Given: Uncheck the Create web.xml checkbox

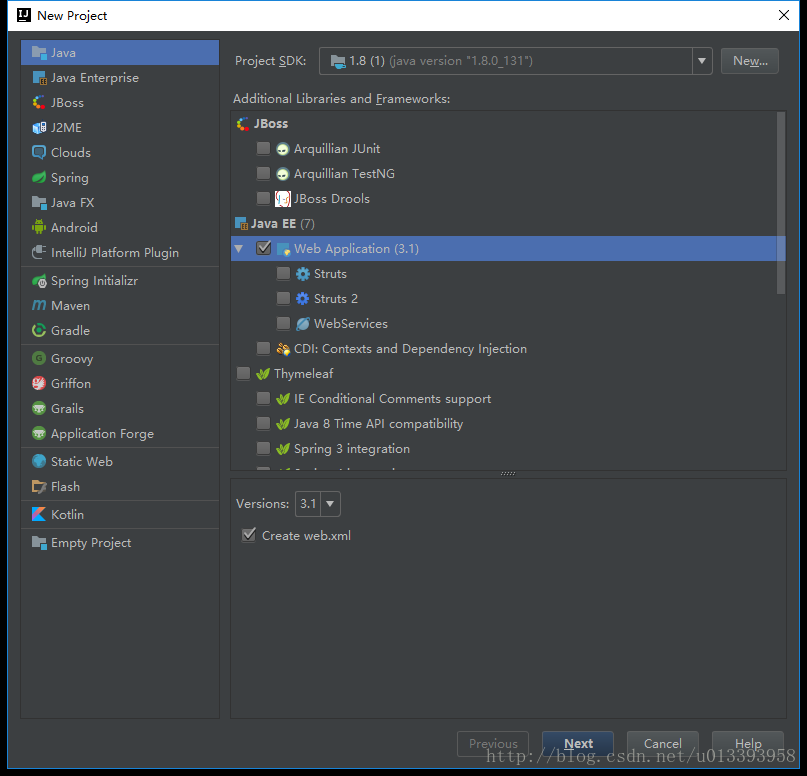Looking at the screenshot, I should point(249,535).
